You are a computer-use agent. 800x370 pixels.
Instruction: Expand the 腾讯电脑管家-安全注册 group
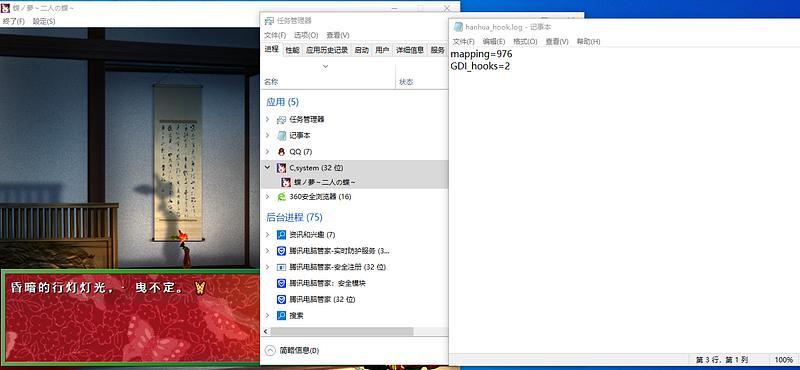[267, 267]
